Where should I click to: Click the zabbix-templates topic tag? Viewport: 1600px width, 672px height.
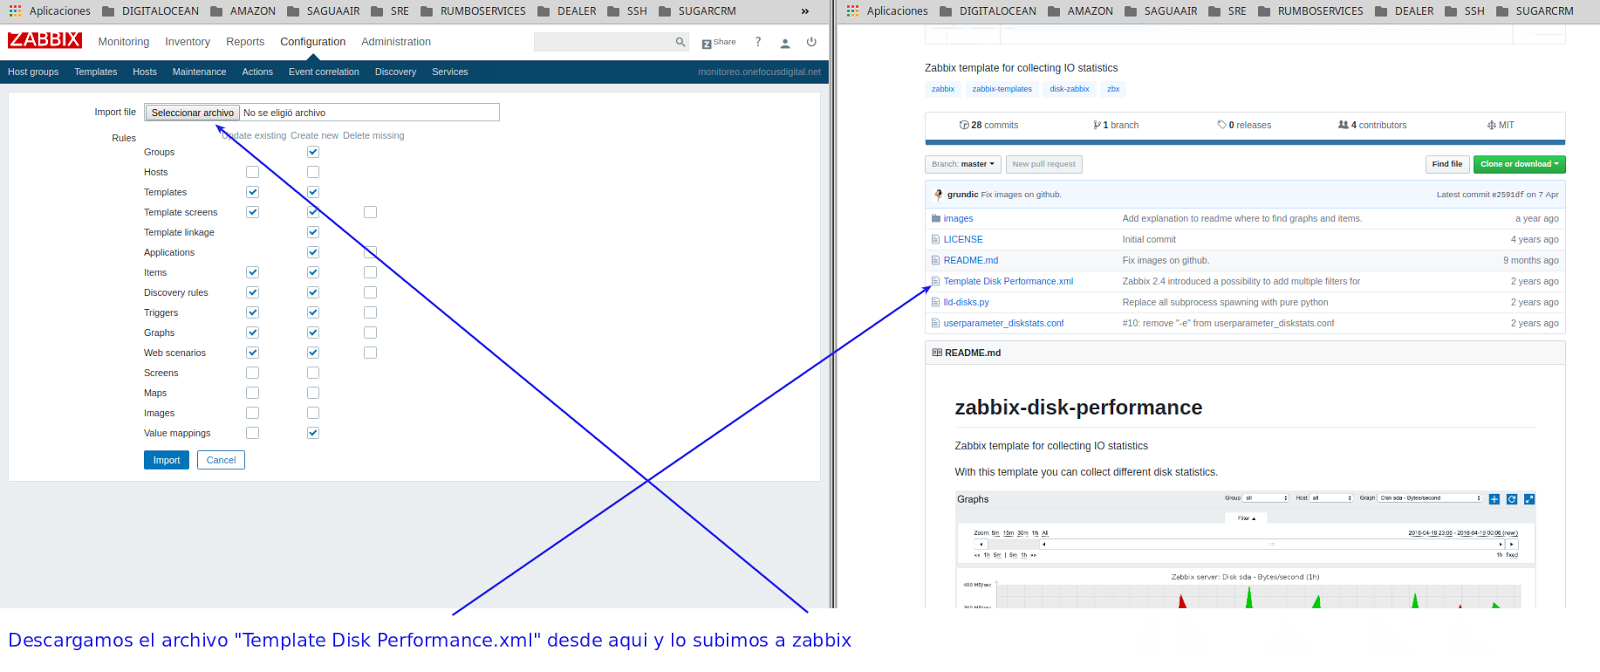1002,89
